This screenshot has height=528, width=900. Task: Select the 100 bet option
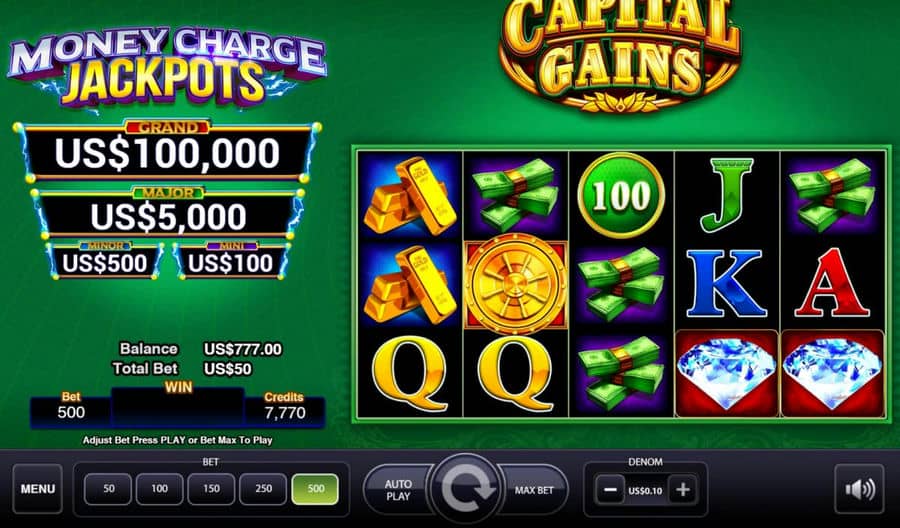[160, 489]
